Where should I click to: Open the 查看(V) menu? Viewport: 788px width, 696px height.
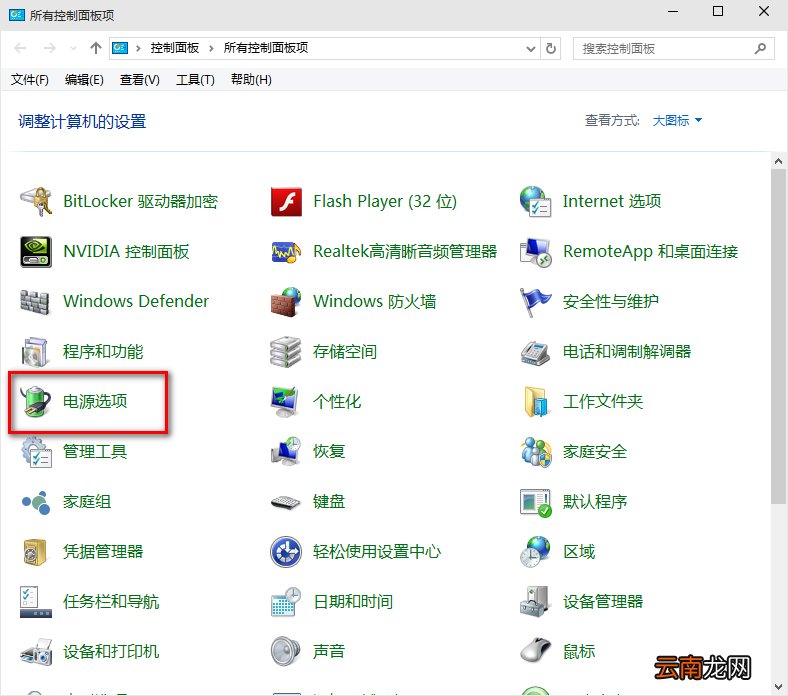[140, 80]
